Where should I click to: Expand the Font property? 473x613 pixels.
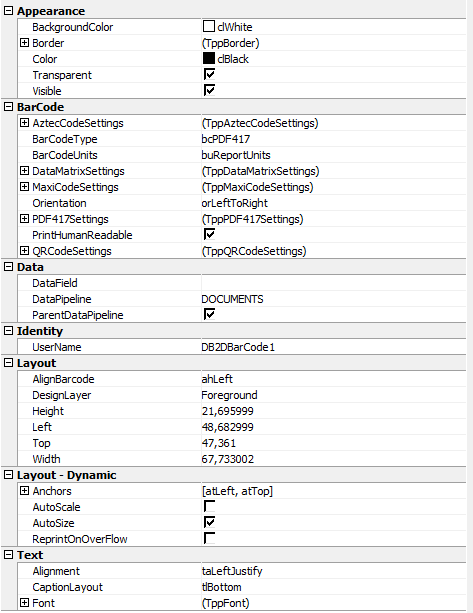coord(24,602)
